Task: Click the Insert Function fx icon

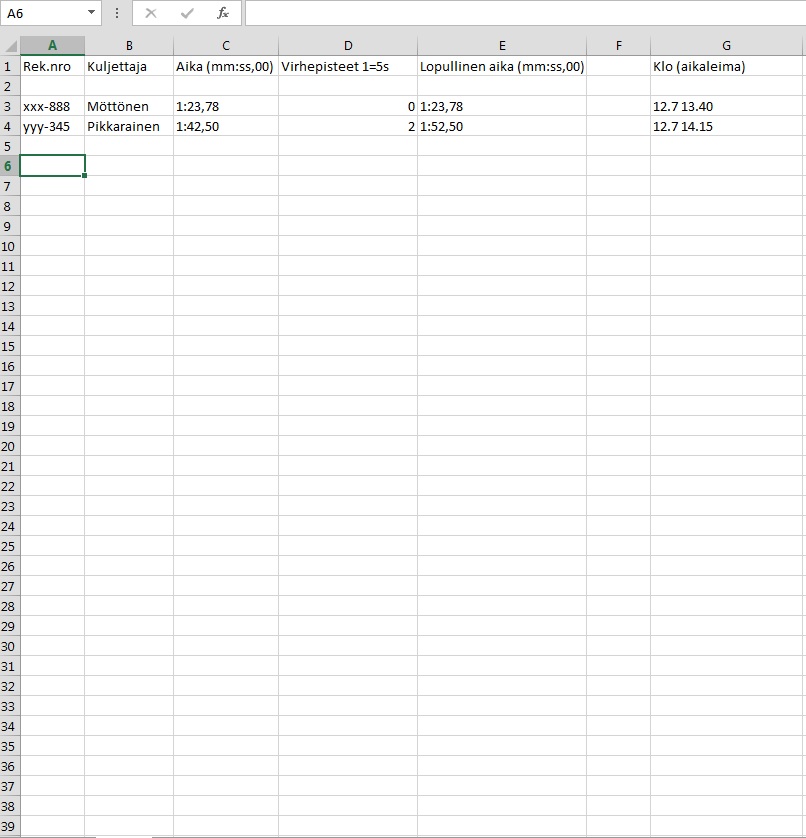Action: tap(223, 13)
